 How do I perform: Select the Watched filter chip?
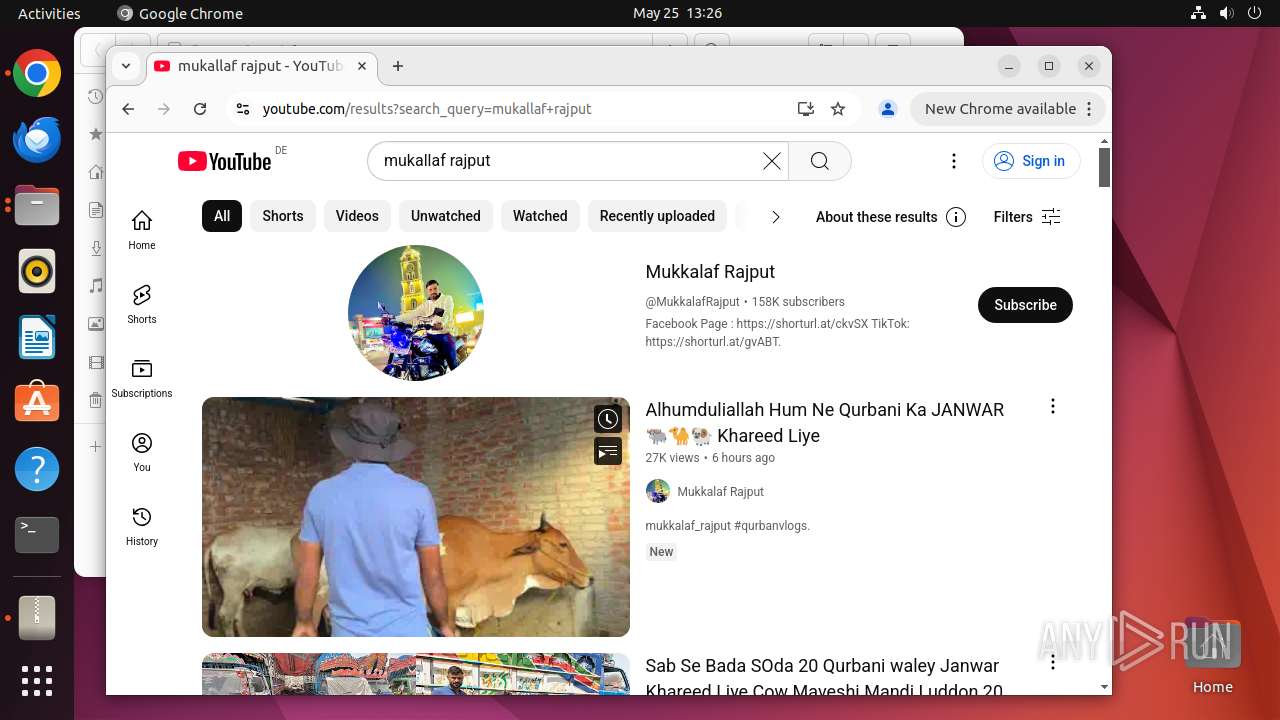[x=540, y=216]
